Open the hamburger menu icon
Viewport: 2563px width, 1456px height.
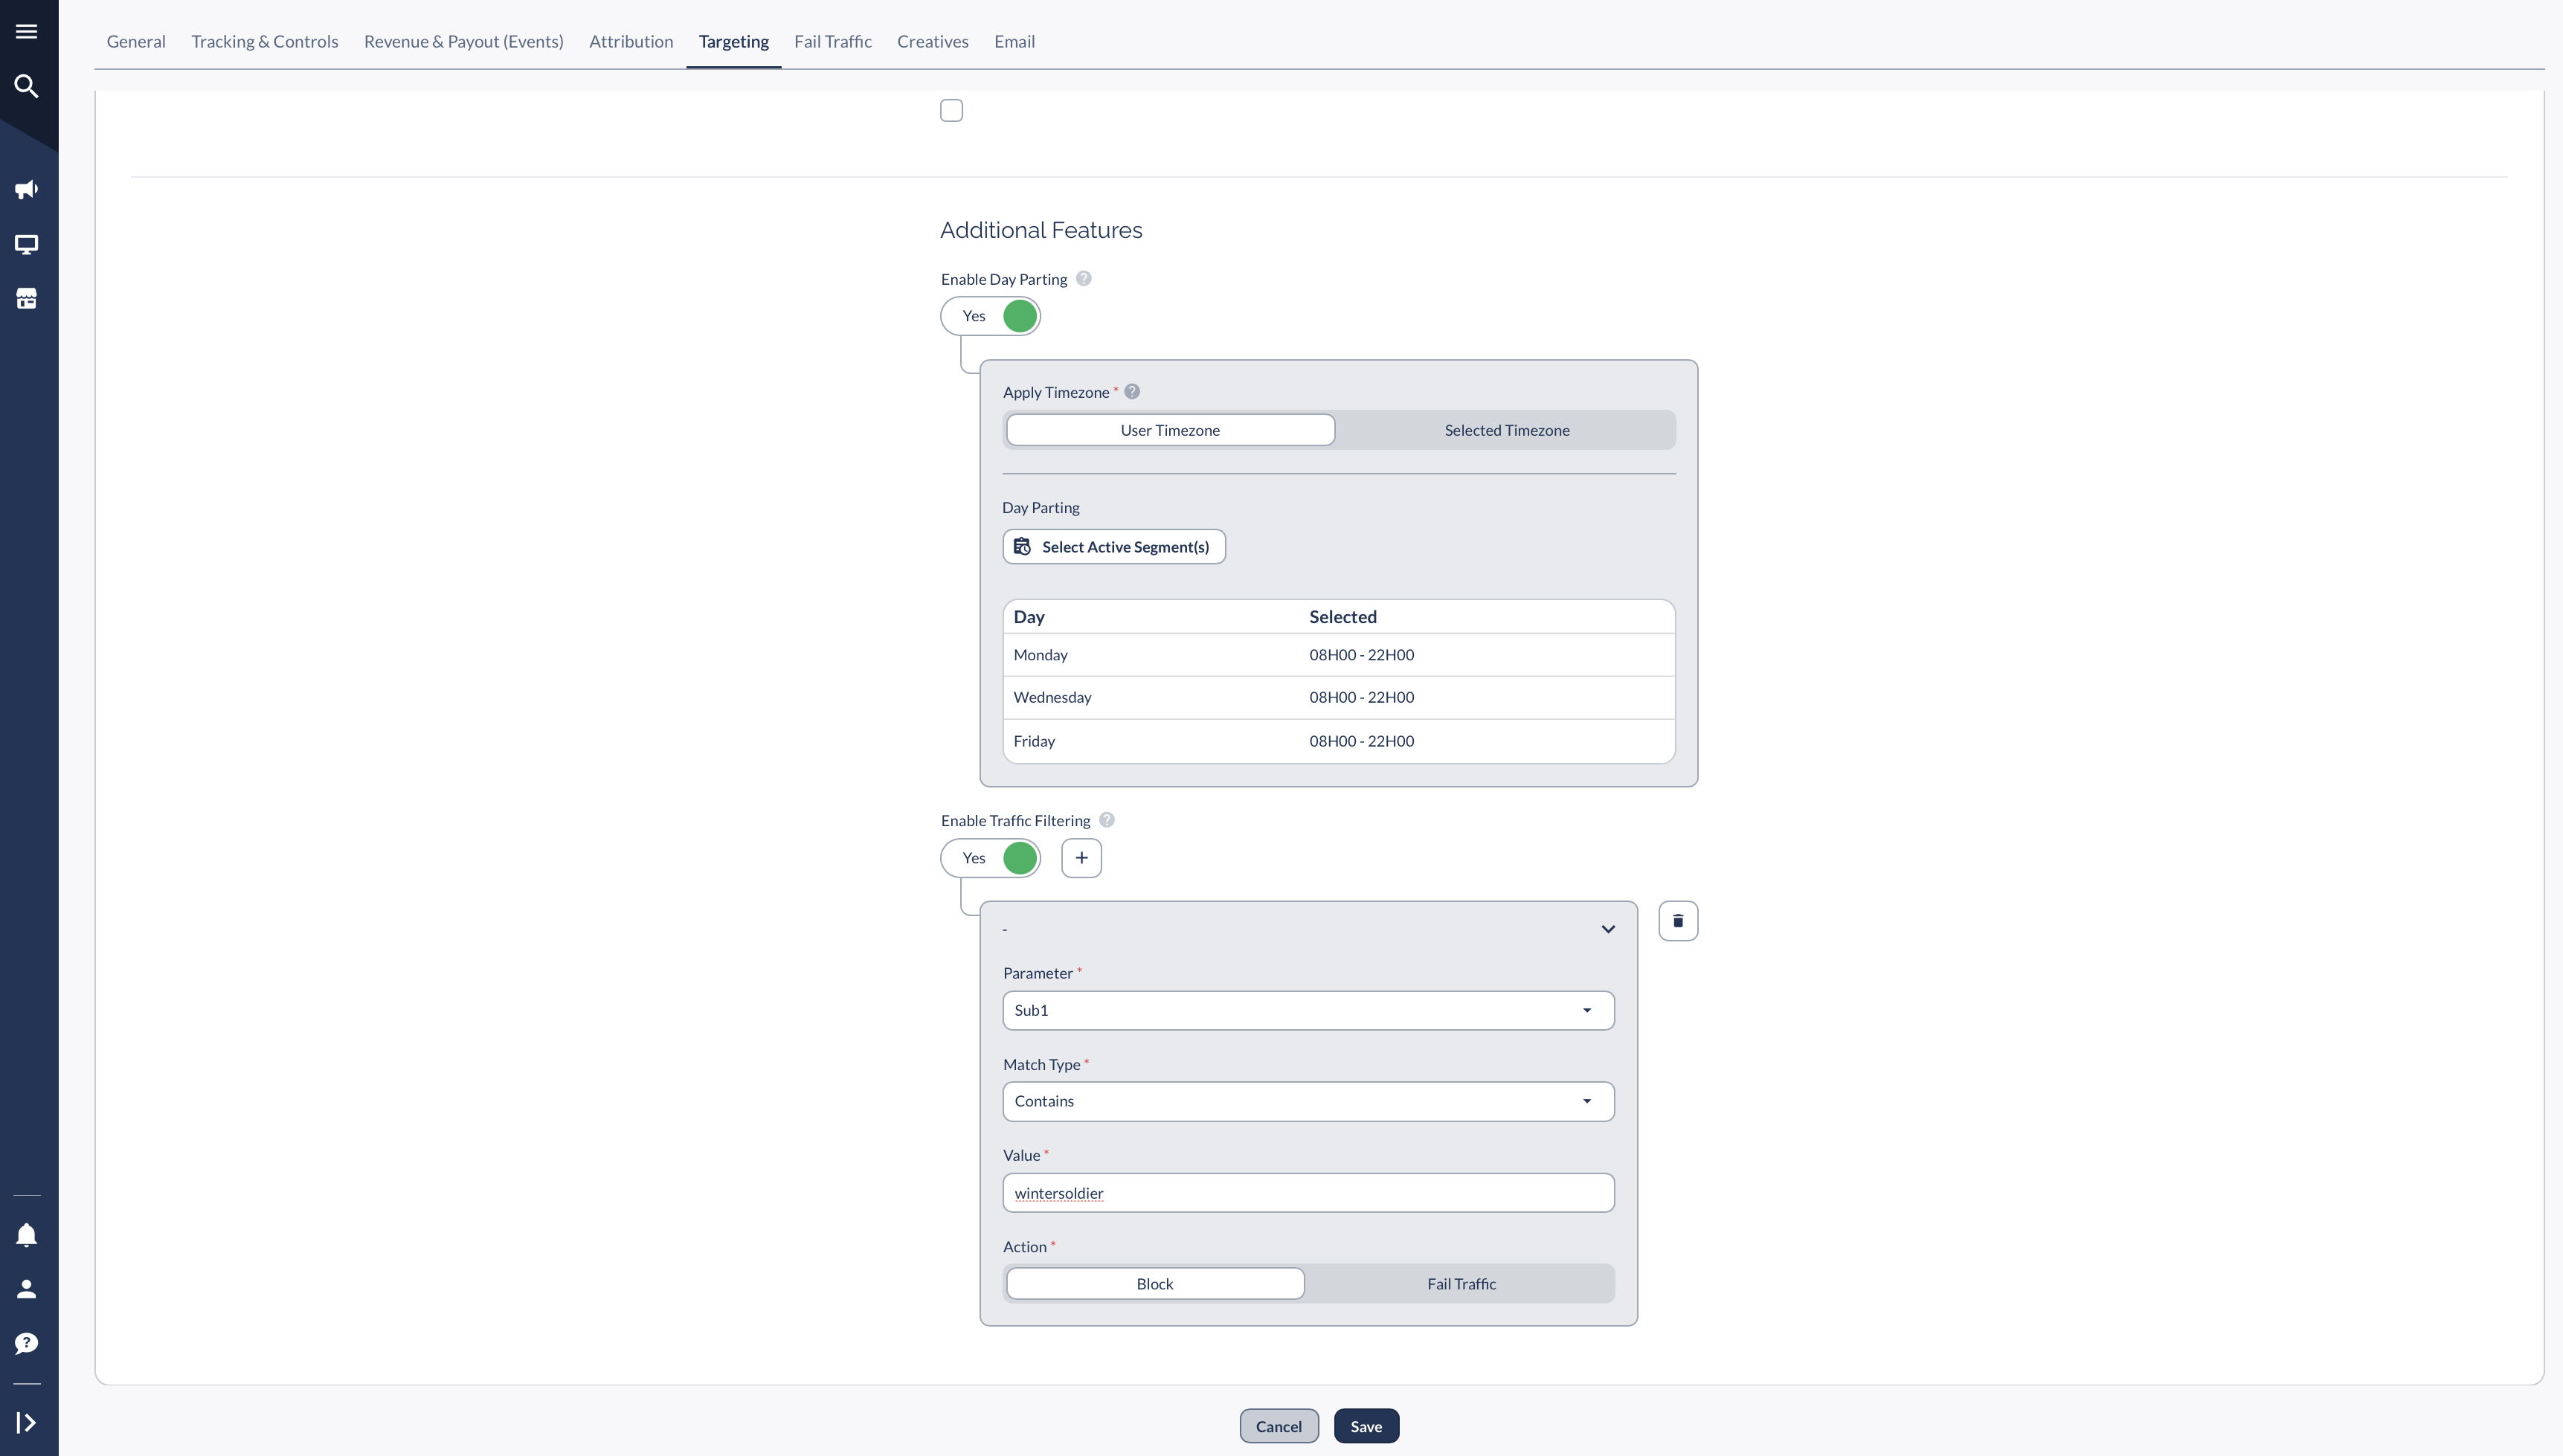point(27,31)
